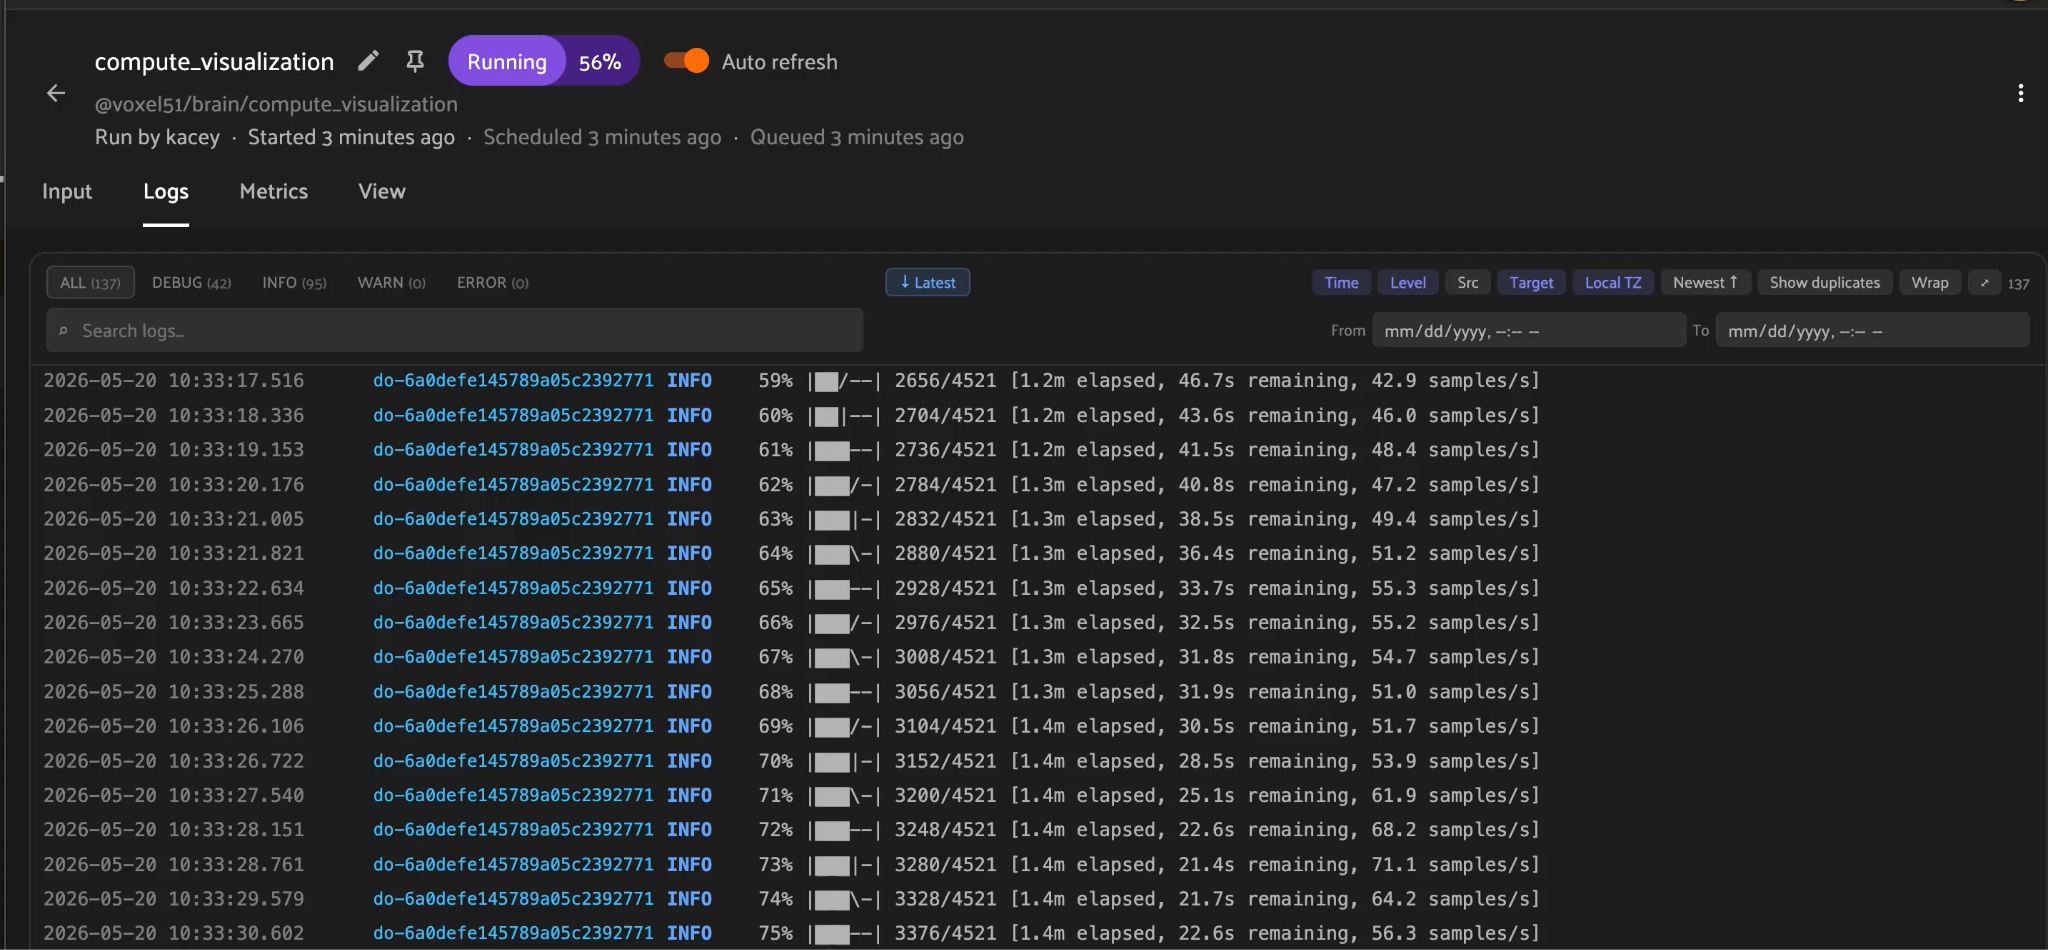
Task: Click log message 3008/4521 samples
Action: [1148, 657]
